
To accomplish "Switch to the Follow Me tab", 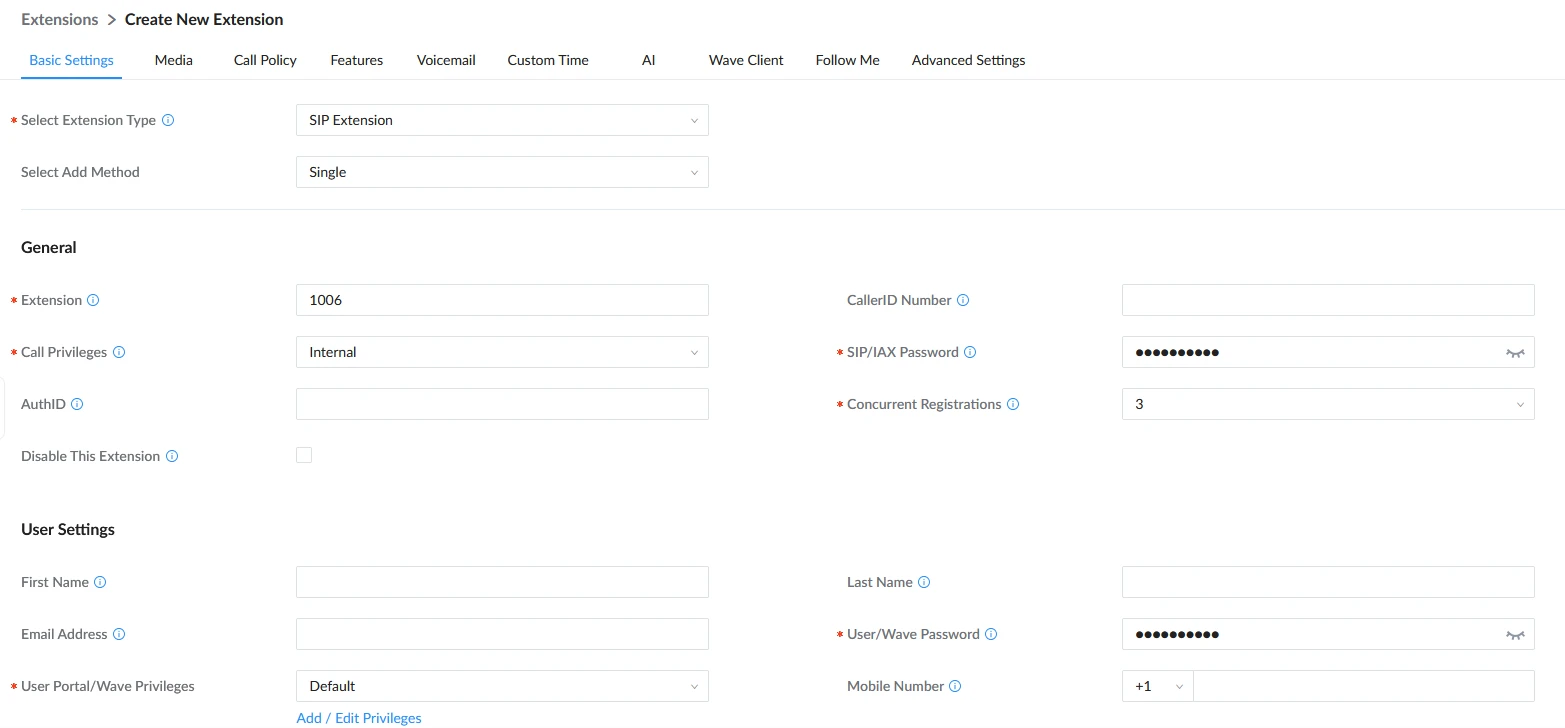I will (848, 60).
